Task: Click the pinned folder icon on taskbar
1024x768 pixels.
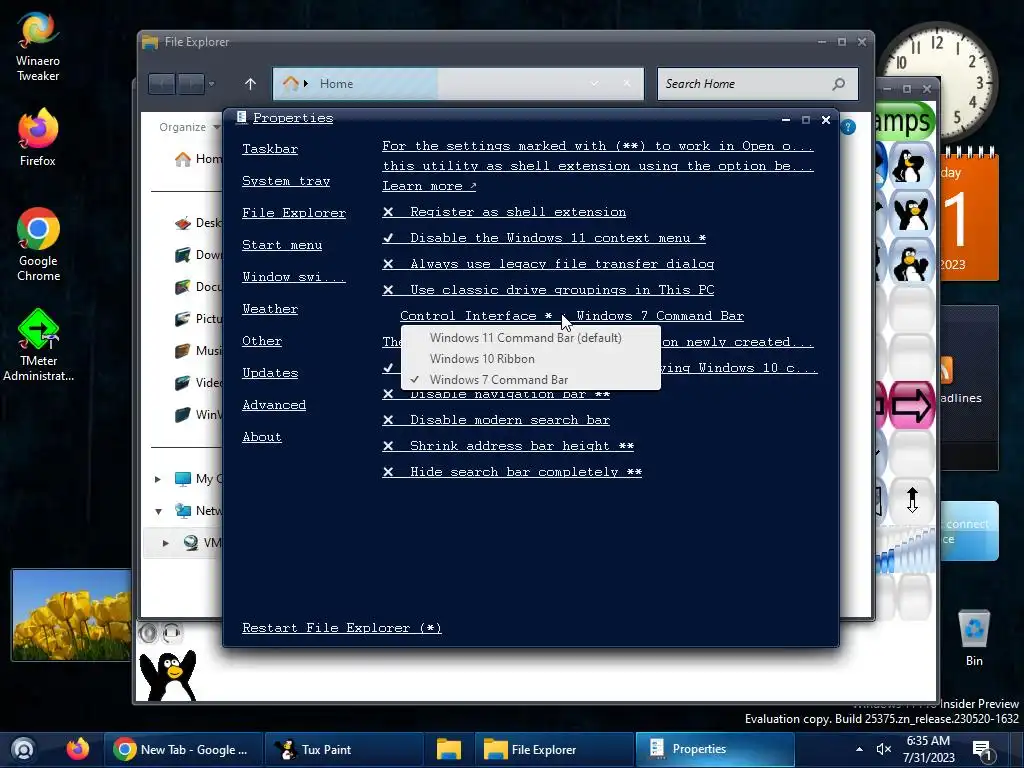Action: pyautogui.click(x=449, y=750)
